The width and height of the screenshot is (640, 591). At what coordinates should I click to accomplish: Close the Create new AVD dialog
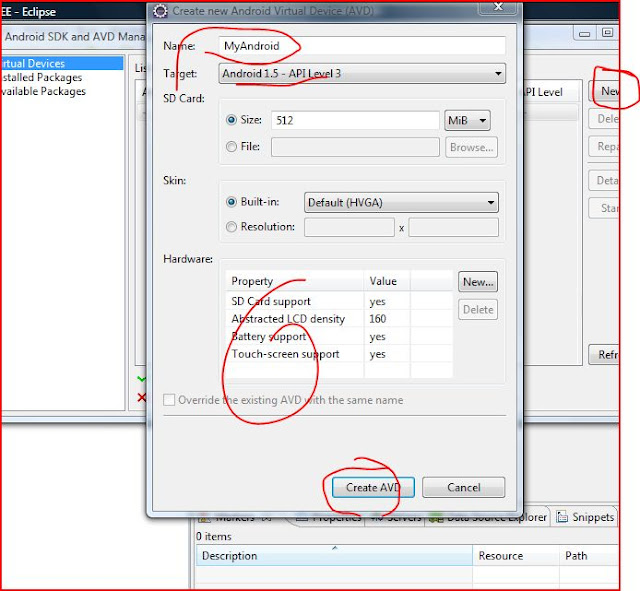[498, 7]
